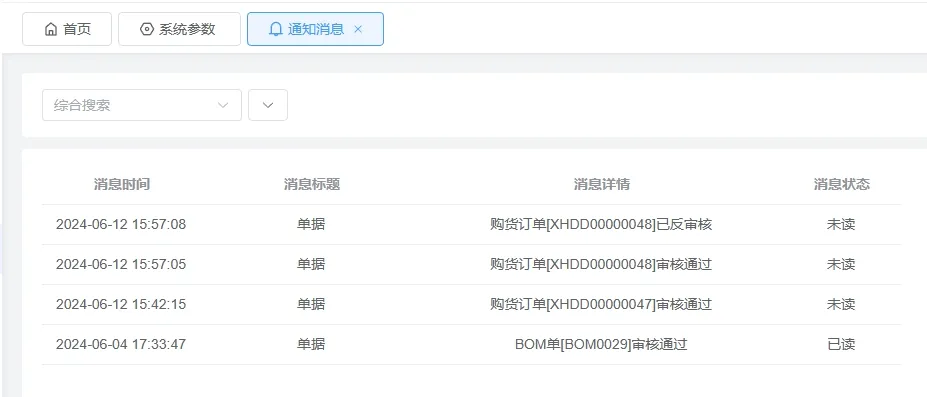Click the 消息状态 column header

pos(841,184)
